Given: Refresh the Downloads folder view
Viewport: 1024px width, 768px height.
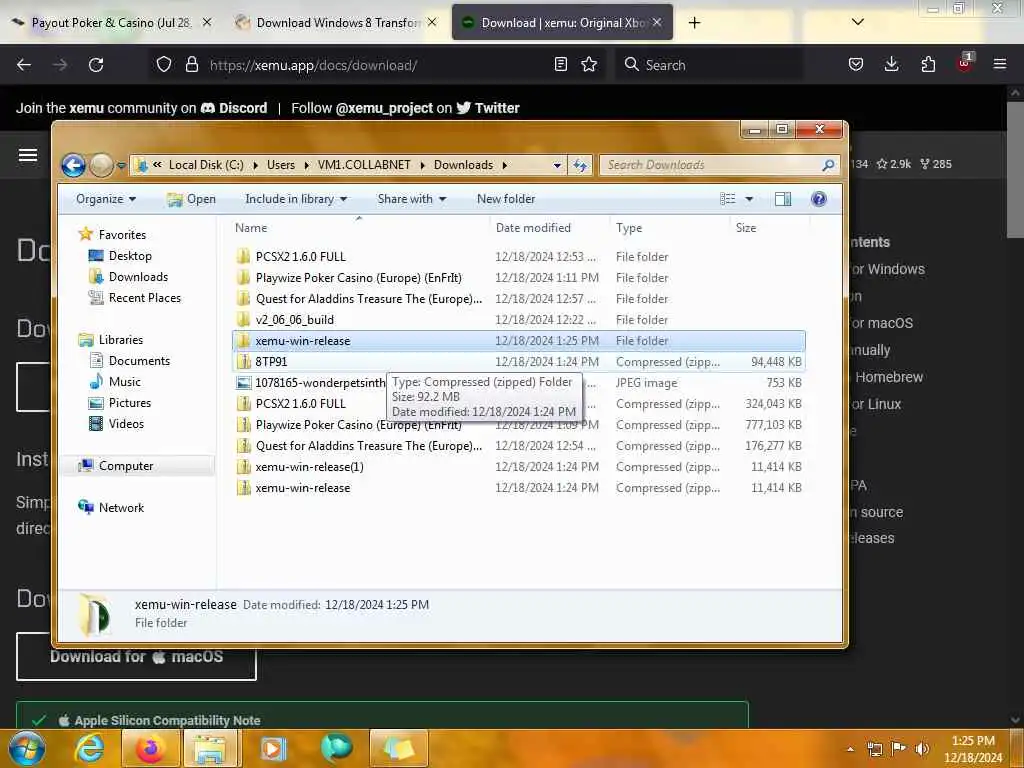Looking at the screenshot, I should pyautogui.click(x=580, y=165).
